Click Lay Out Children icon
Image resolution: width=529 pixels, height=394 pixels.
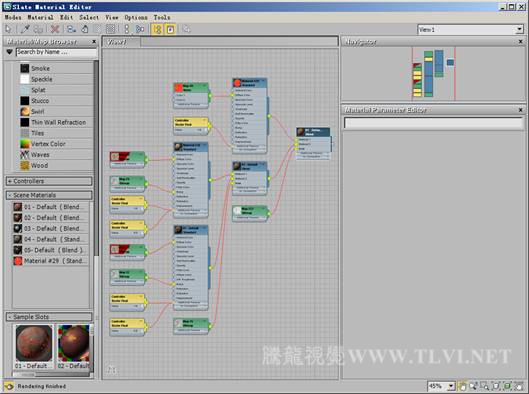(x=140, y=29)
